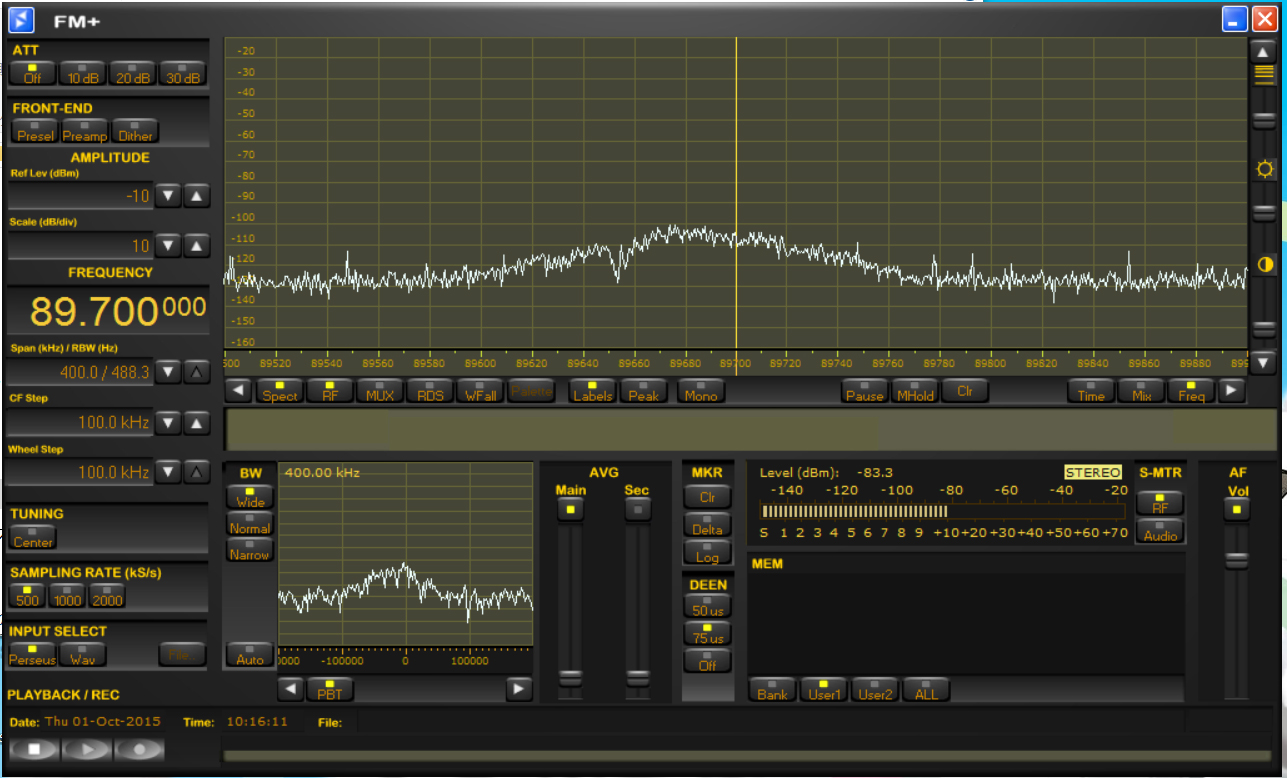Screen dimensions: 1287x778
Task: Click the Center tuning button
Action: [x=33, y=538]
